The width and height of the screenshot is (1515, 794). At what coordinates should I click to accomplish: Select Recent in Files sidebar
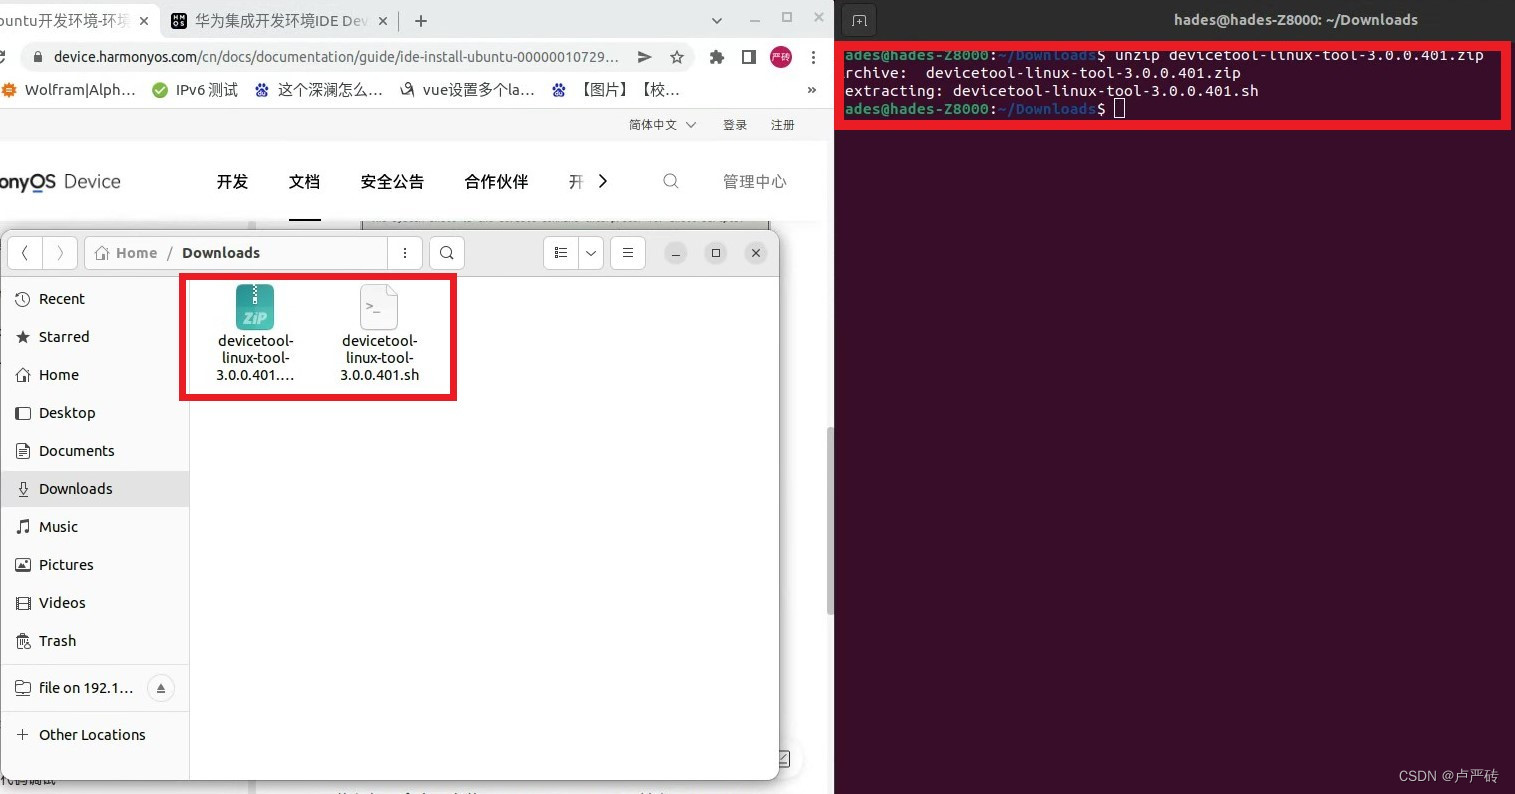click(x=95, y=299)
